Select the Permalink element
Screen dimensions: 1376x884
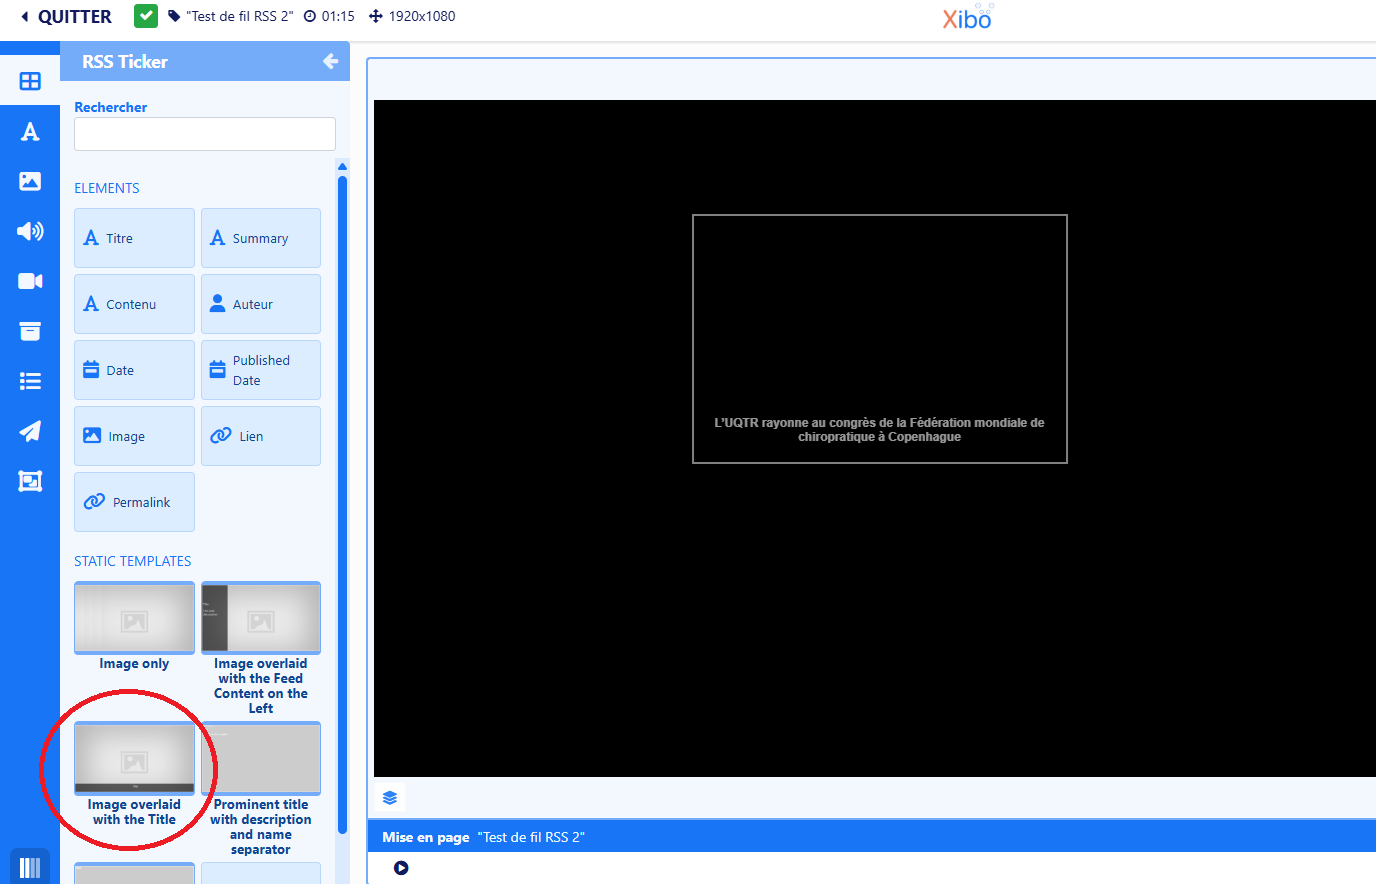tap(134, 502)
